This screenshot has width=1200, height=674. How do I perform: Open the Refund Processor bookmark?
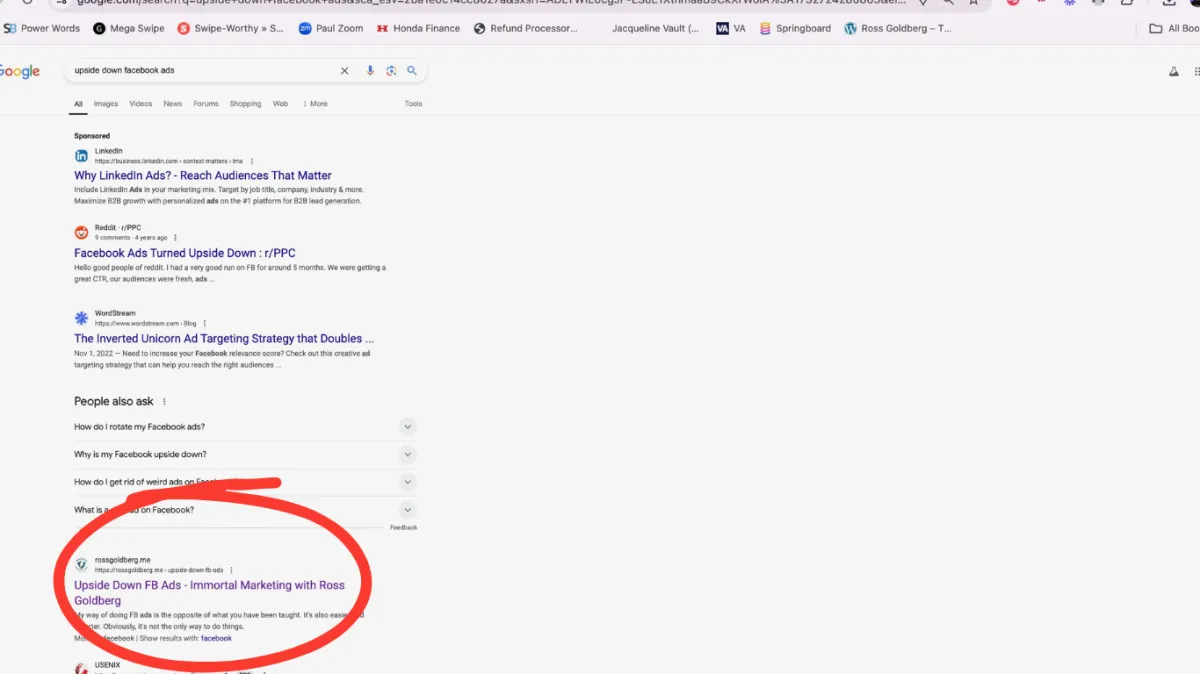(x=526, y=29)
